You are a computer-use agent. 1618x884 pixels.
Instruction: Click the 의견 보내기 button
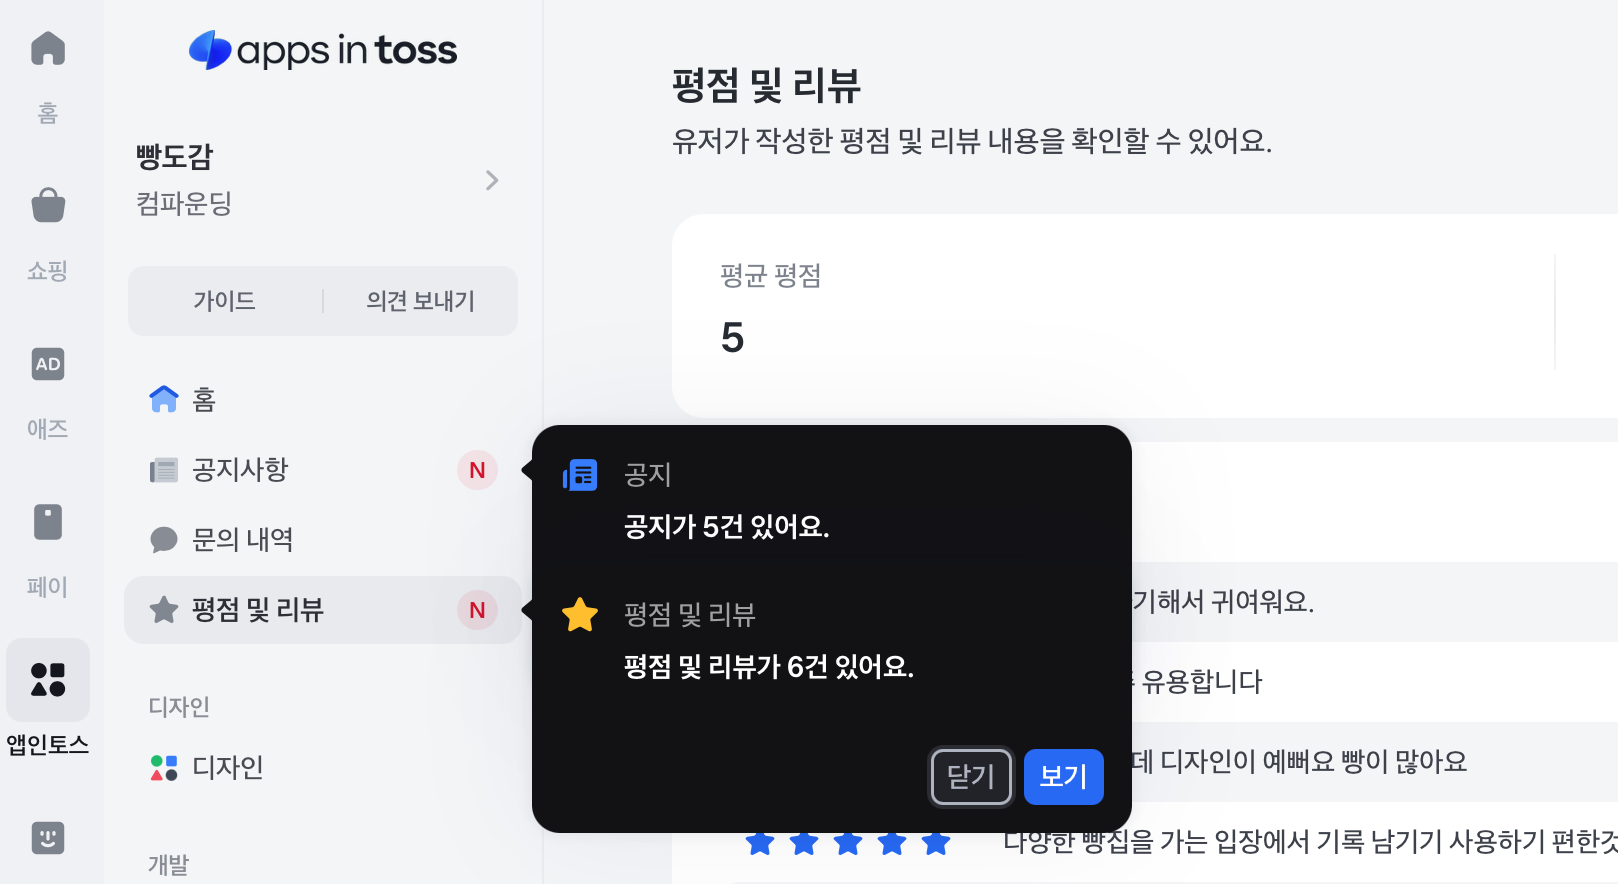pos(420,301)
